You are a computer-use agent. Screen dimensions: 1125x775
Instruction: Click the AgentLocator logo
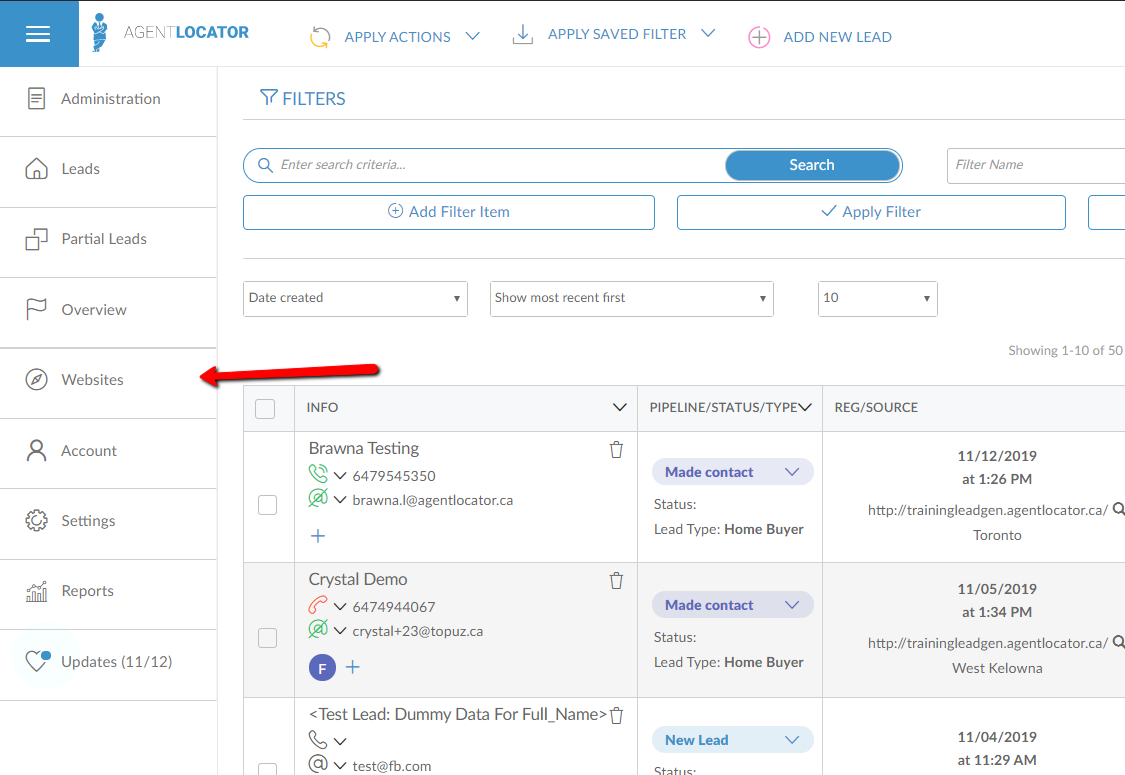click(x=170, y=32)
